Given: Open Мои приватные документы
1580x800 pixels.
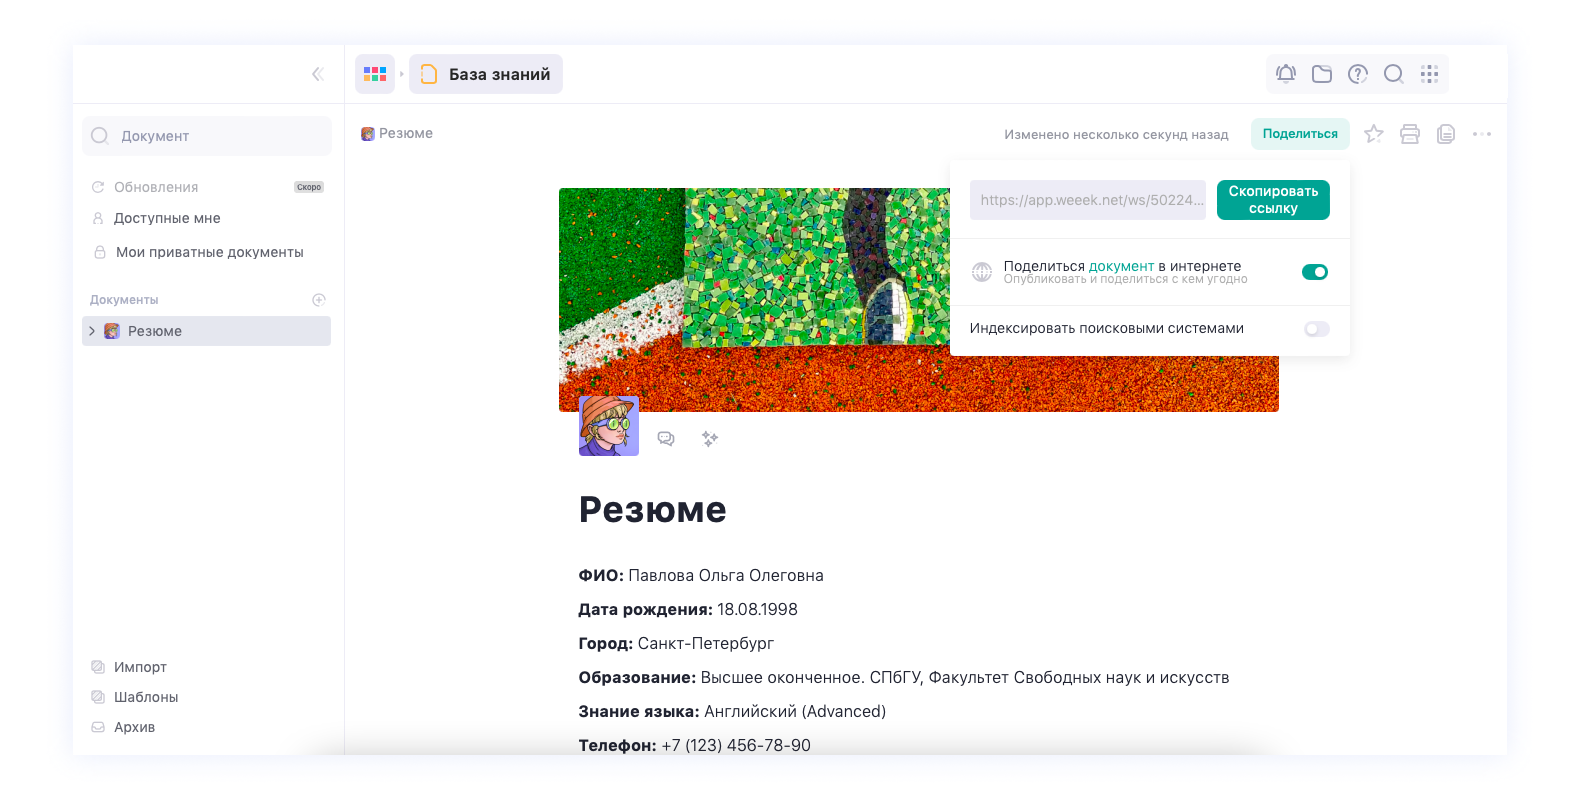Looking at the screenshot, I should (x=207, y=252).
